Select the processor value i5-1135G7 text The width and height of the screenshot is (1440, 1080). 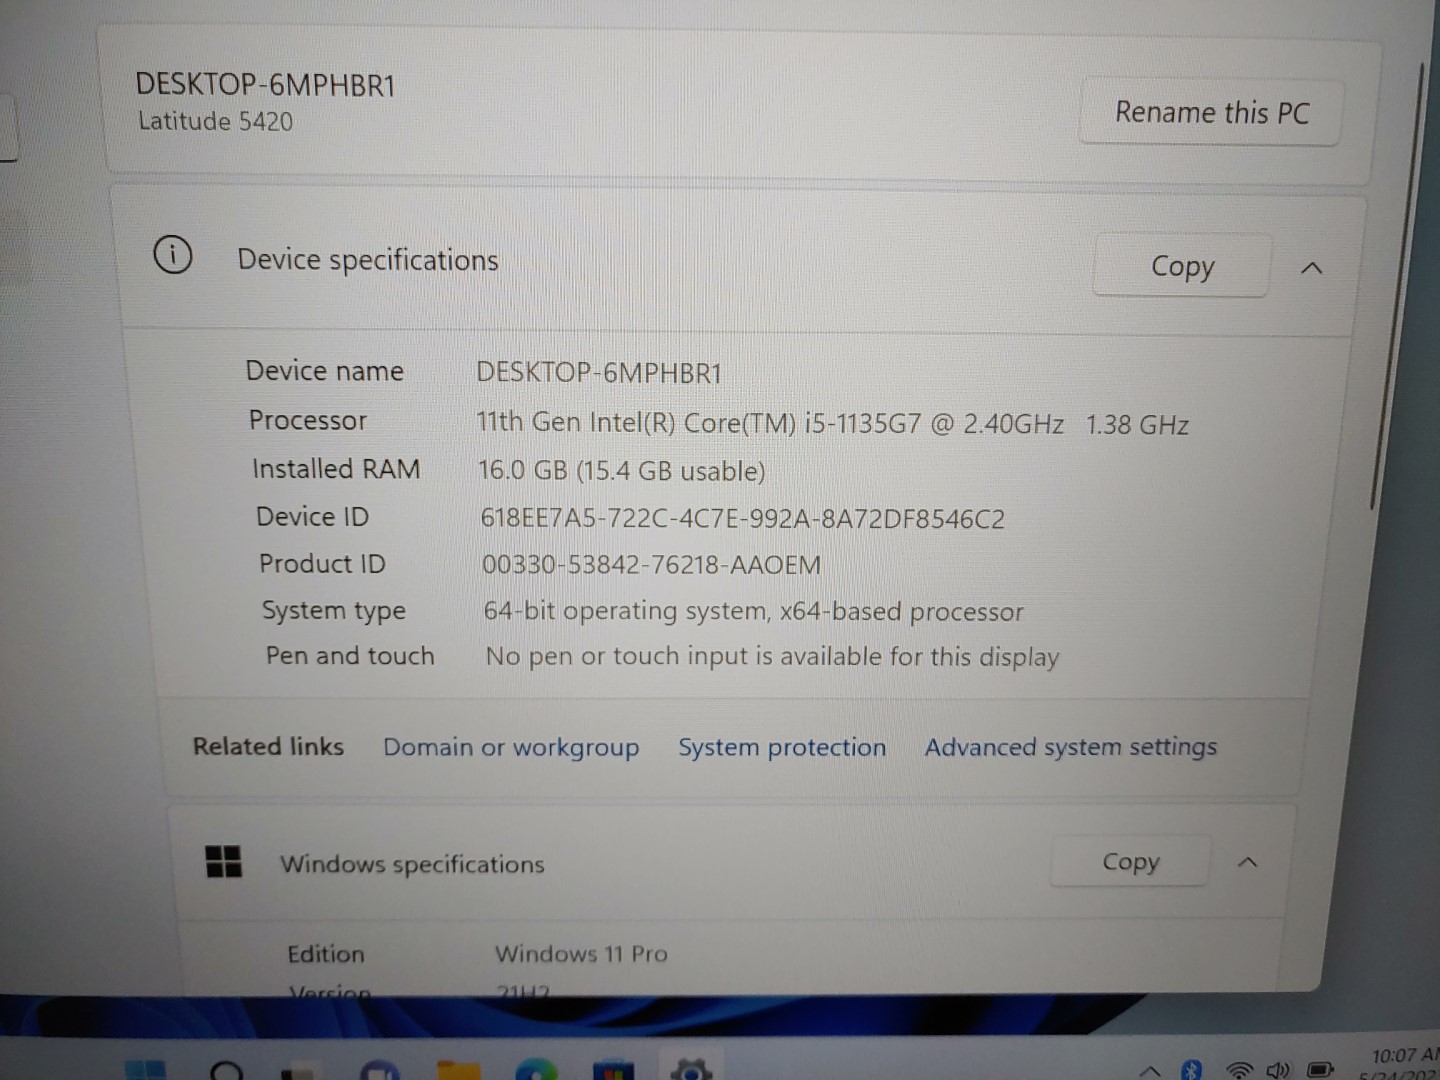[x=832, y=423]
